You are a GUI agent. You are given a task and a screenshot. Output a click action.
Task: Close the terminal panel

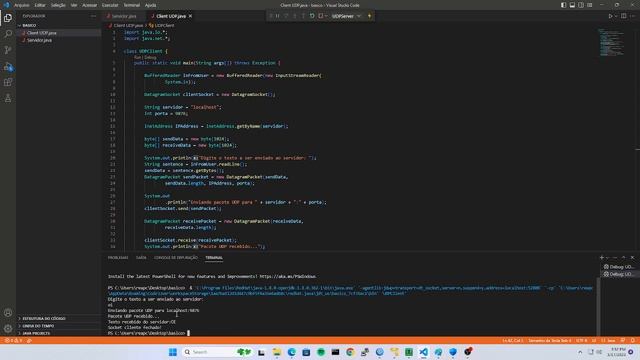(633, 258)
